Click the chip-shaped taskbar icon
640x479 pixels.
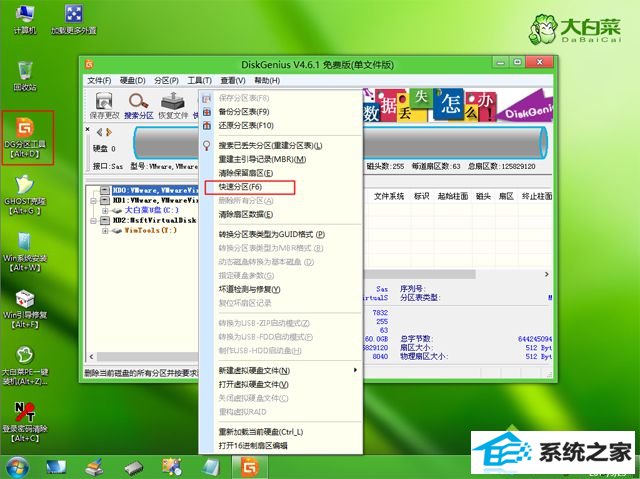point(134,468)
